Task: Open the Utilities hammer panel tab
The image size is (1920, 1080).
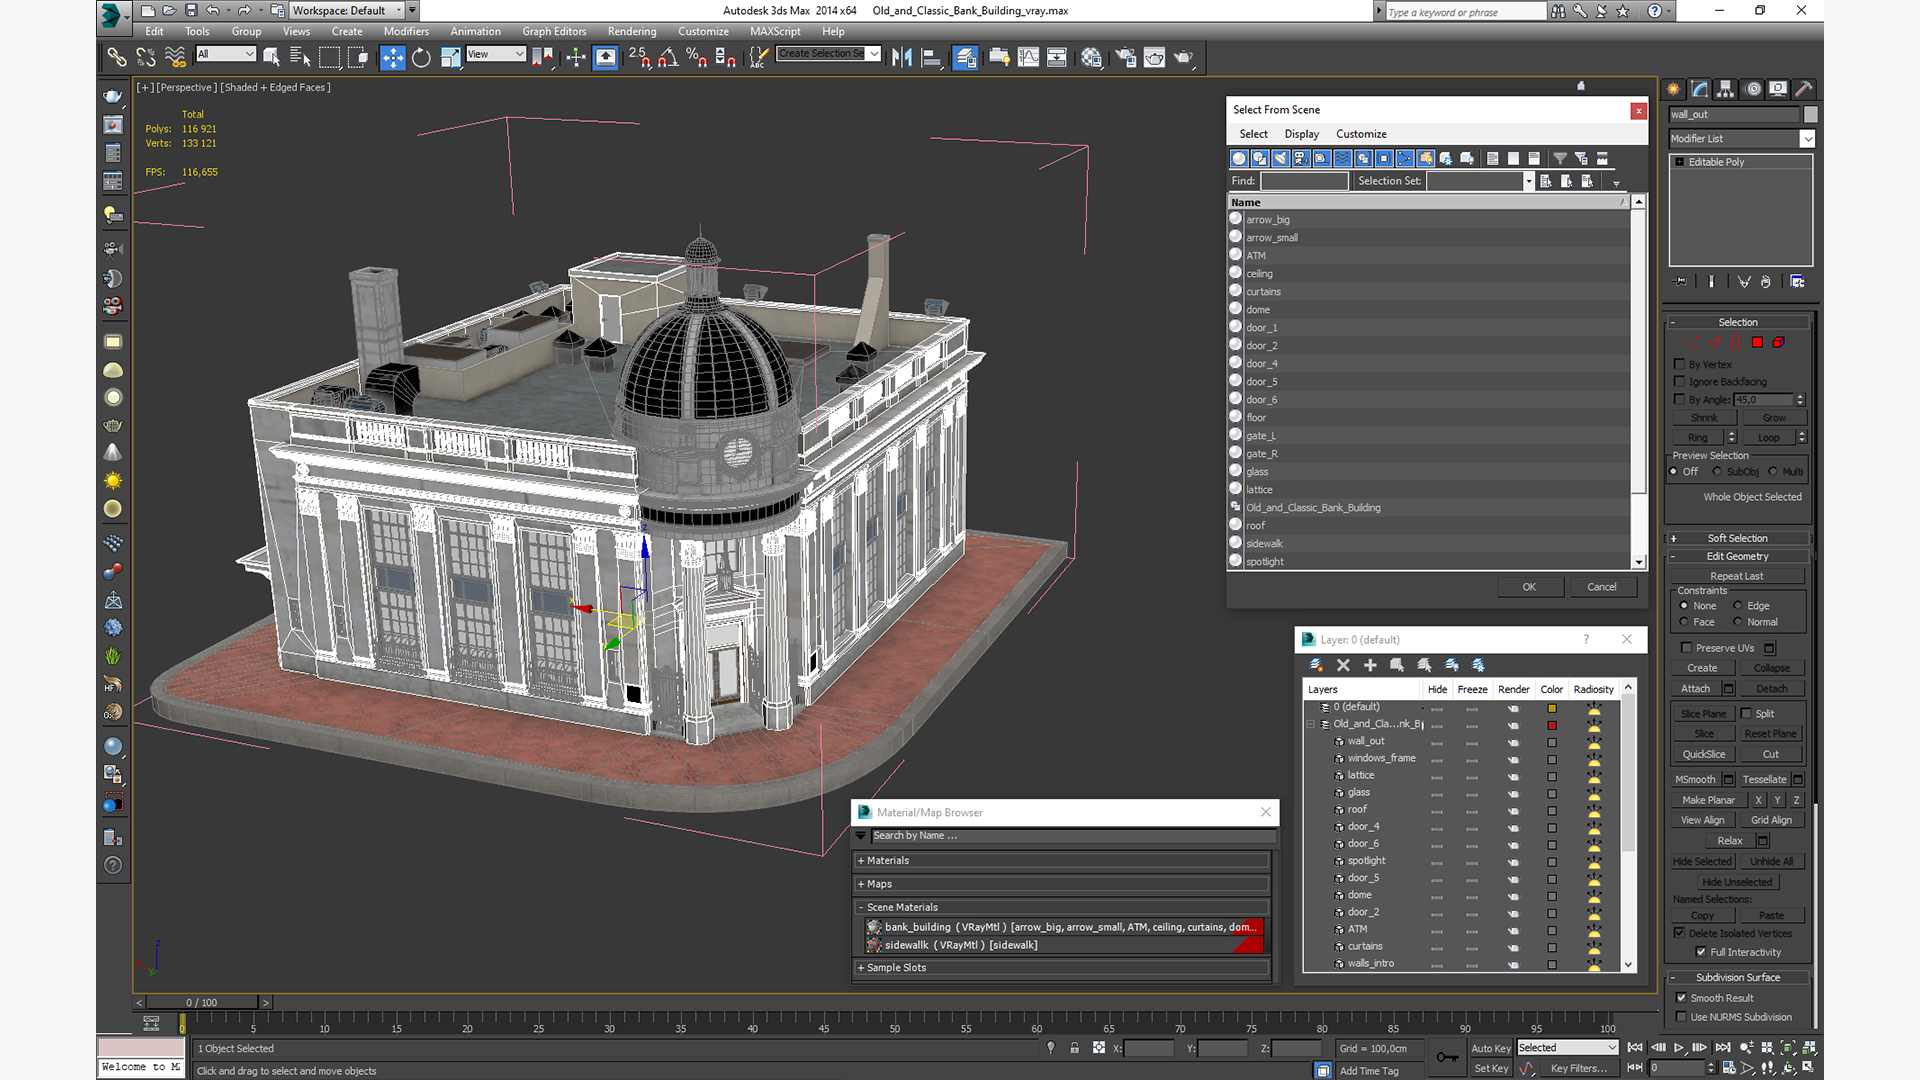Action: 1804,89
